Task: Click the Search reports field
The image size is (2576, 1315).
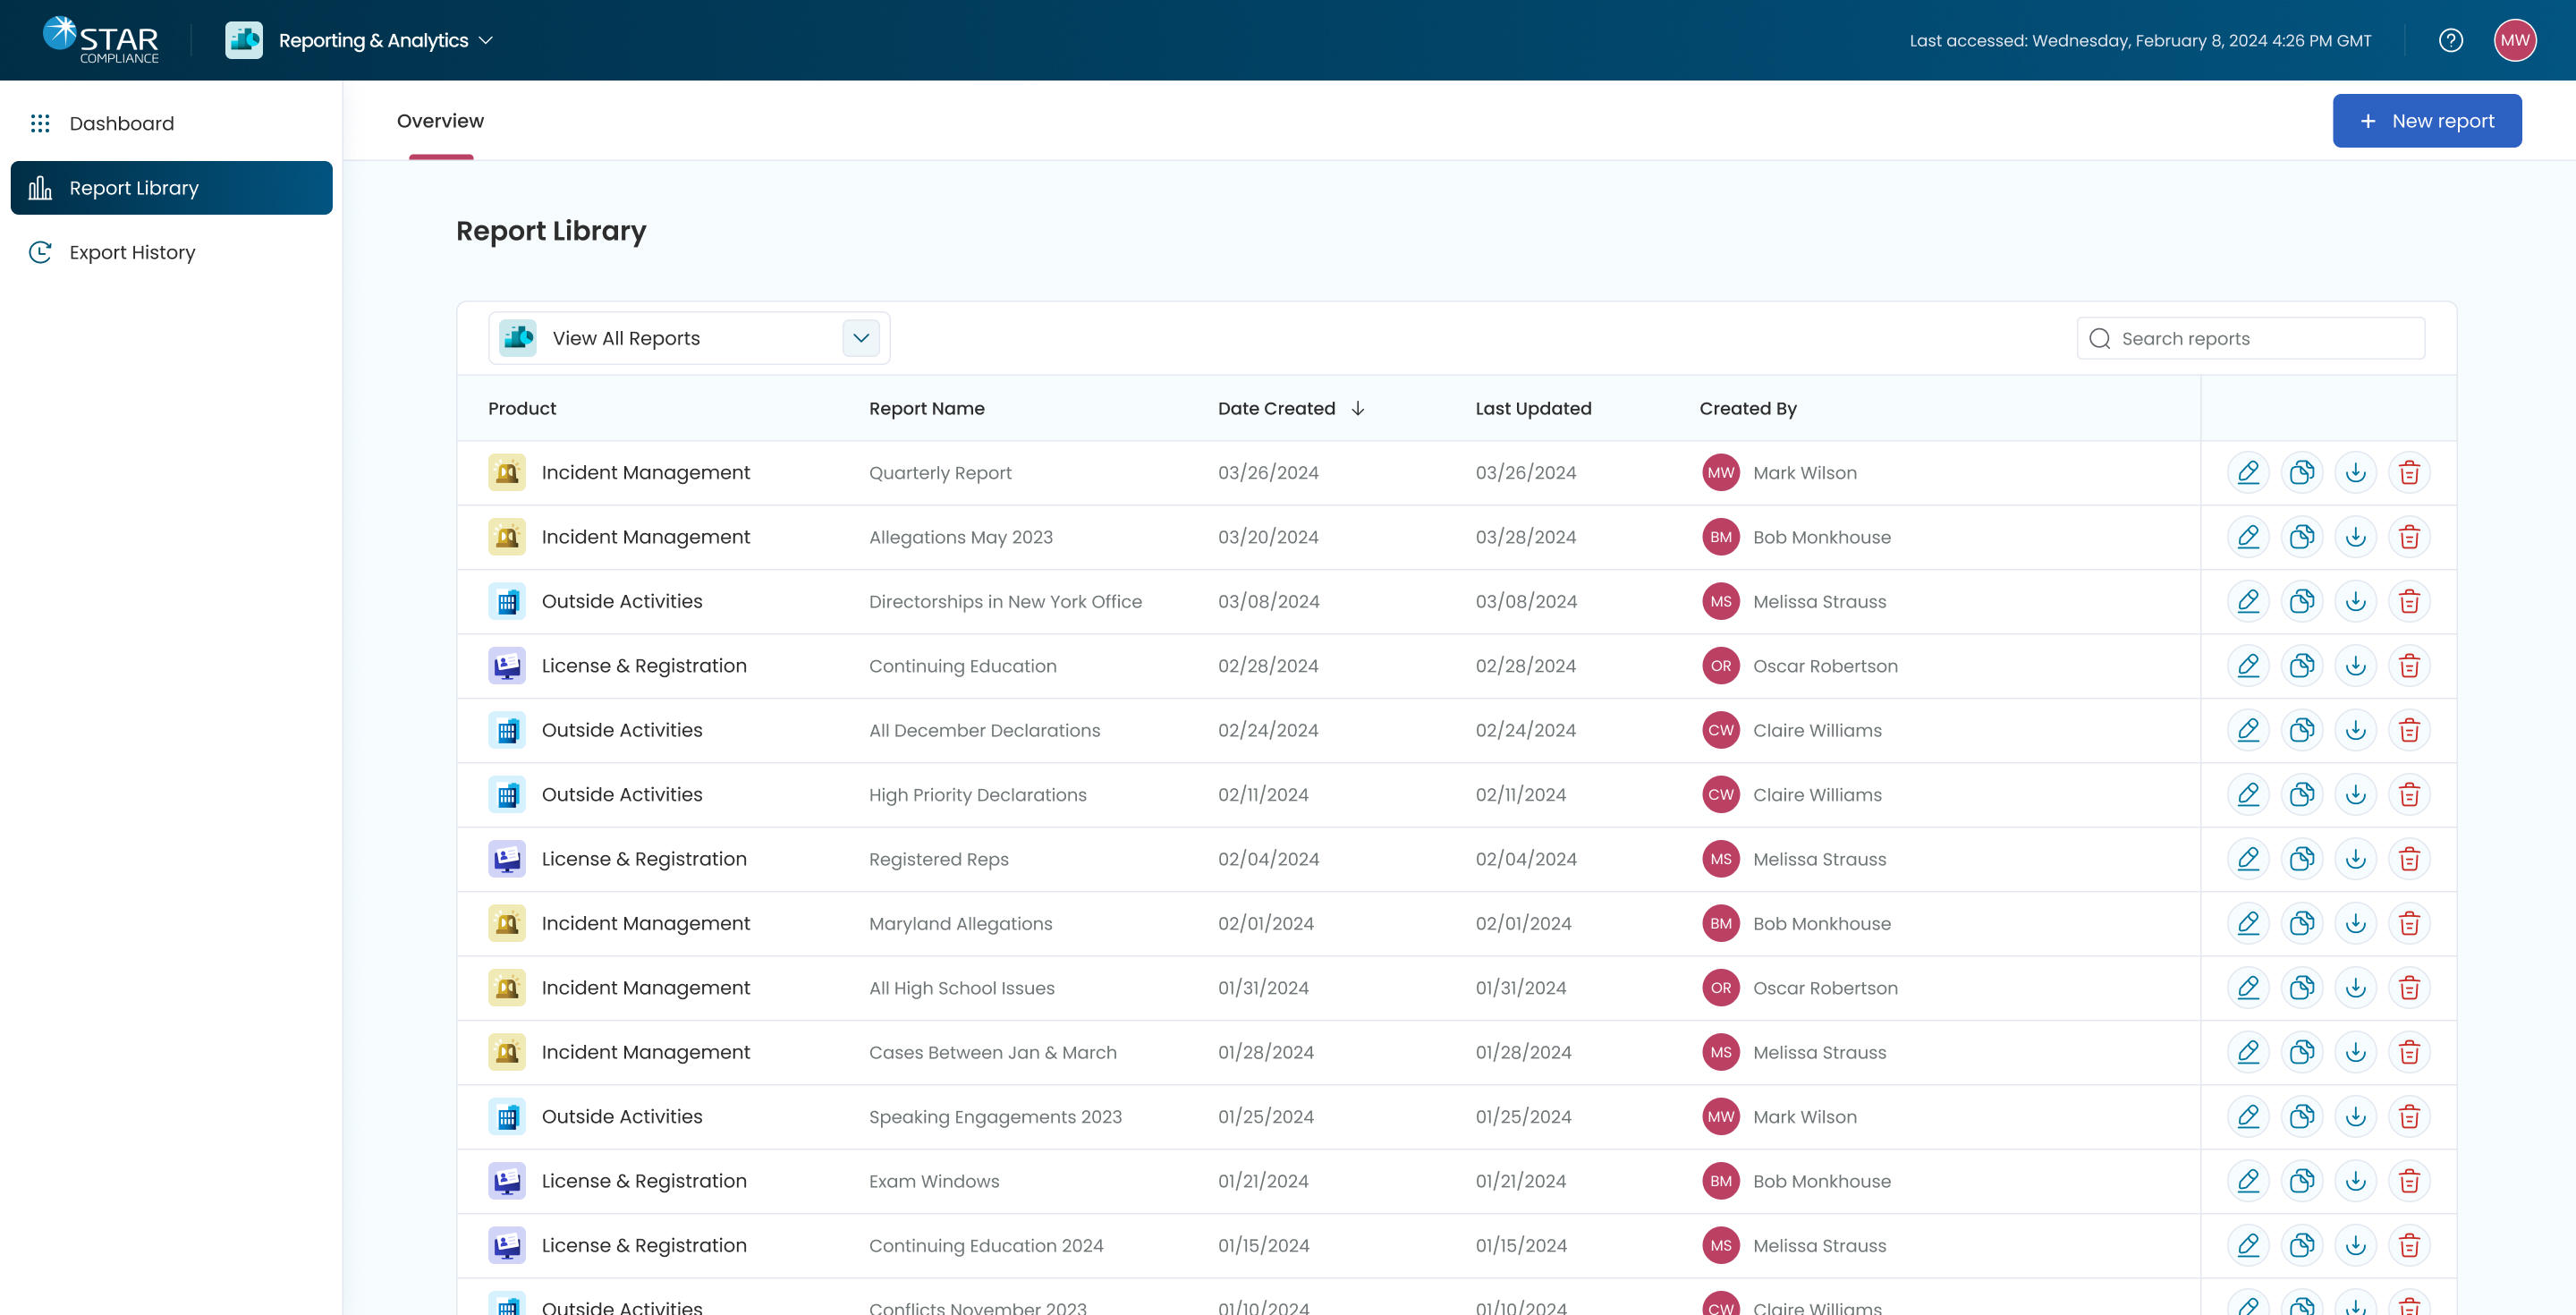Action: (x=2250, y=338)
